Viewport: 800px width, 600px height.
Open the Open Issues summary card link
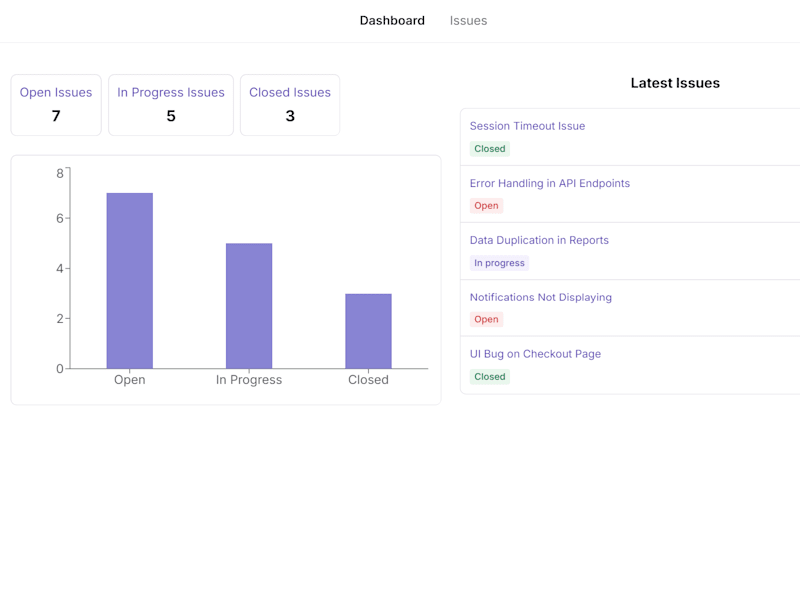click(56, 92)
